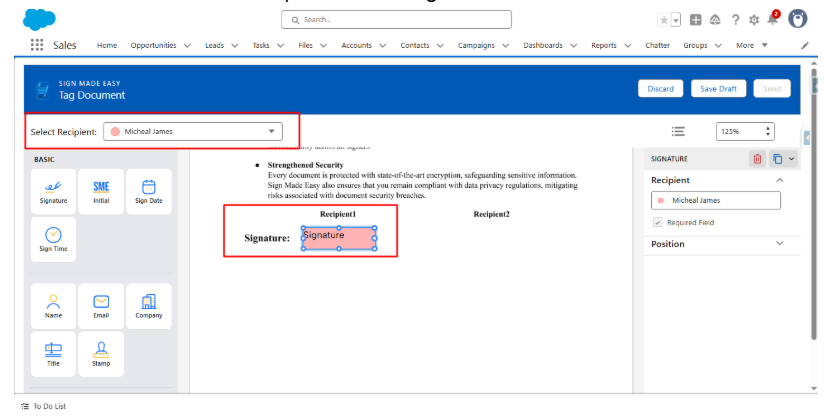Screen dimensions: 824x420
Task: Add a Stamp field
Action: [x=101, y=354]
